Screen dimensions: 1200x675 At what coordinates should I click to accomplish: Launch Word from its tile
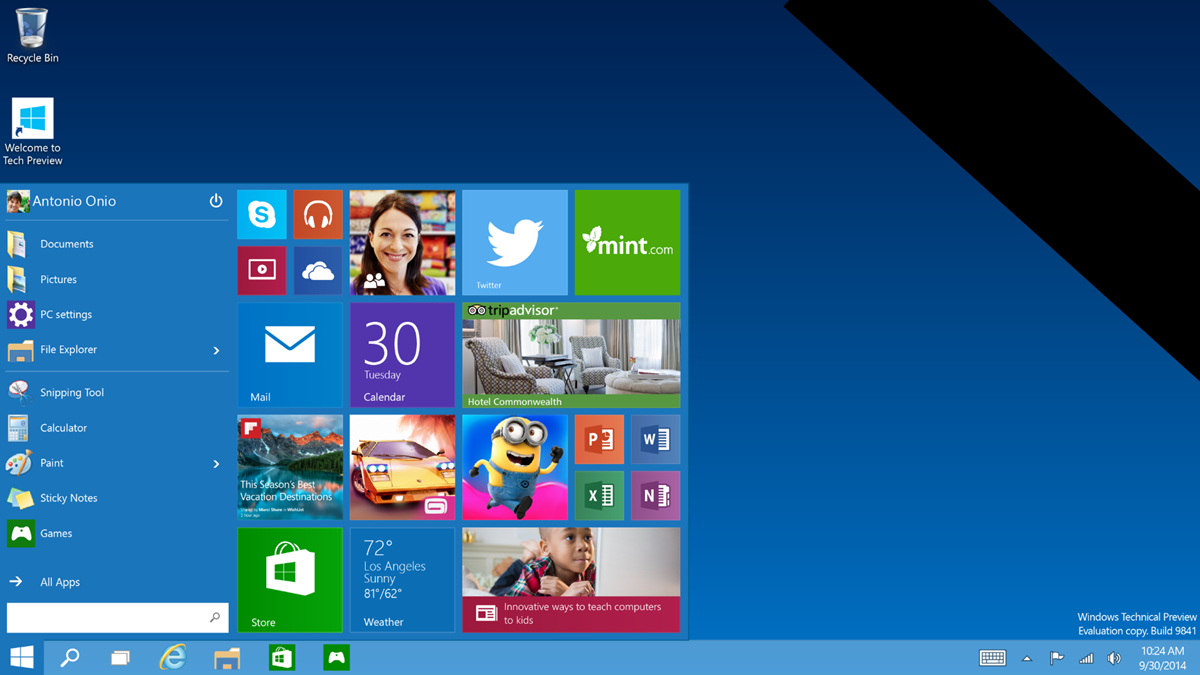(x=655, y=439)
